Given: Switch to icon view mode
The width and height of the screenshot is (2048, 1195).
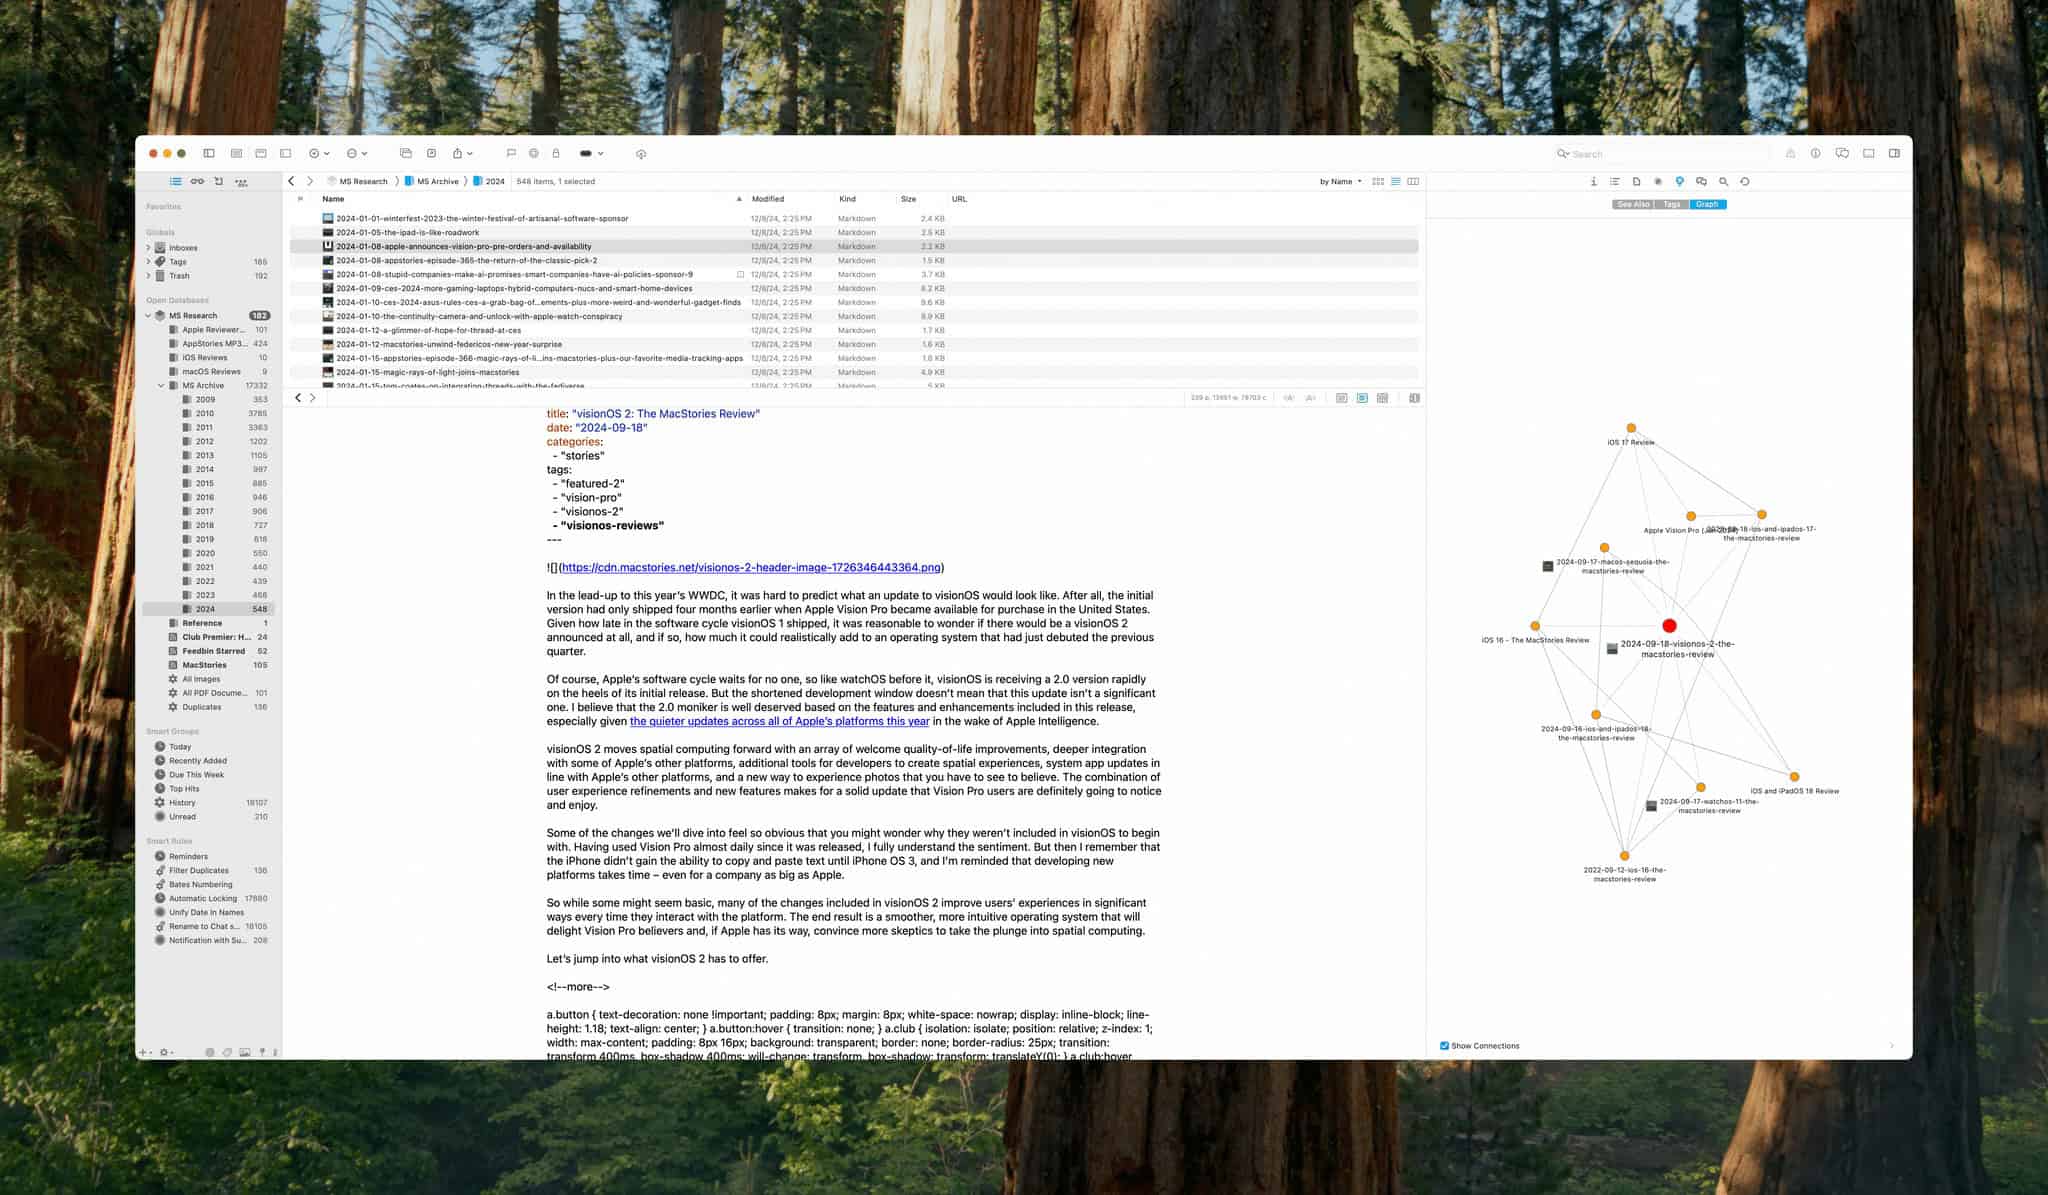Looking at the screenshot, I should [x=1378, y=181].
